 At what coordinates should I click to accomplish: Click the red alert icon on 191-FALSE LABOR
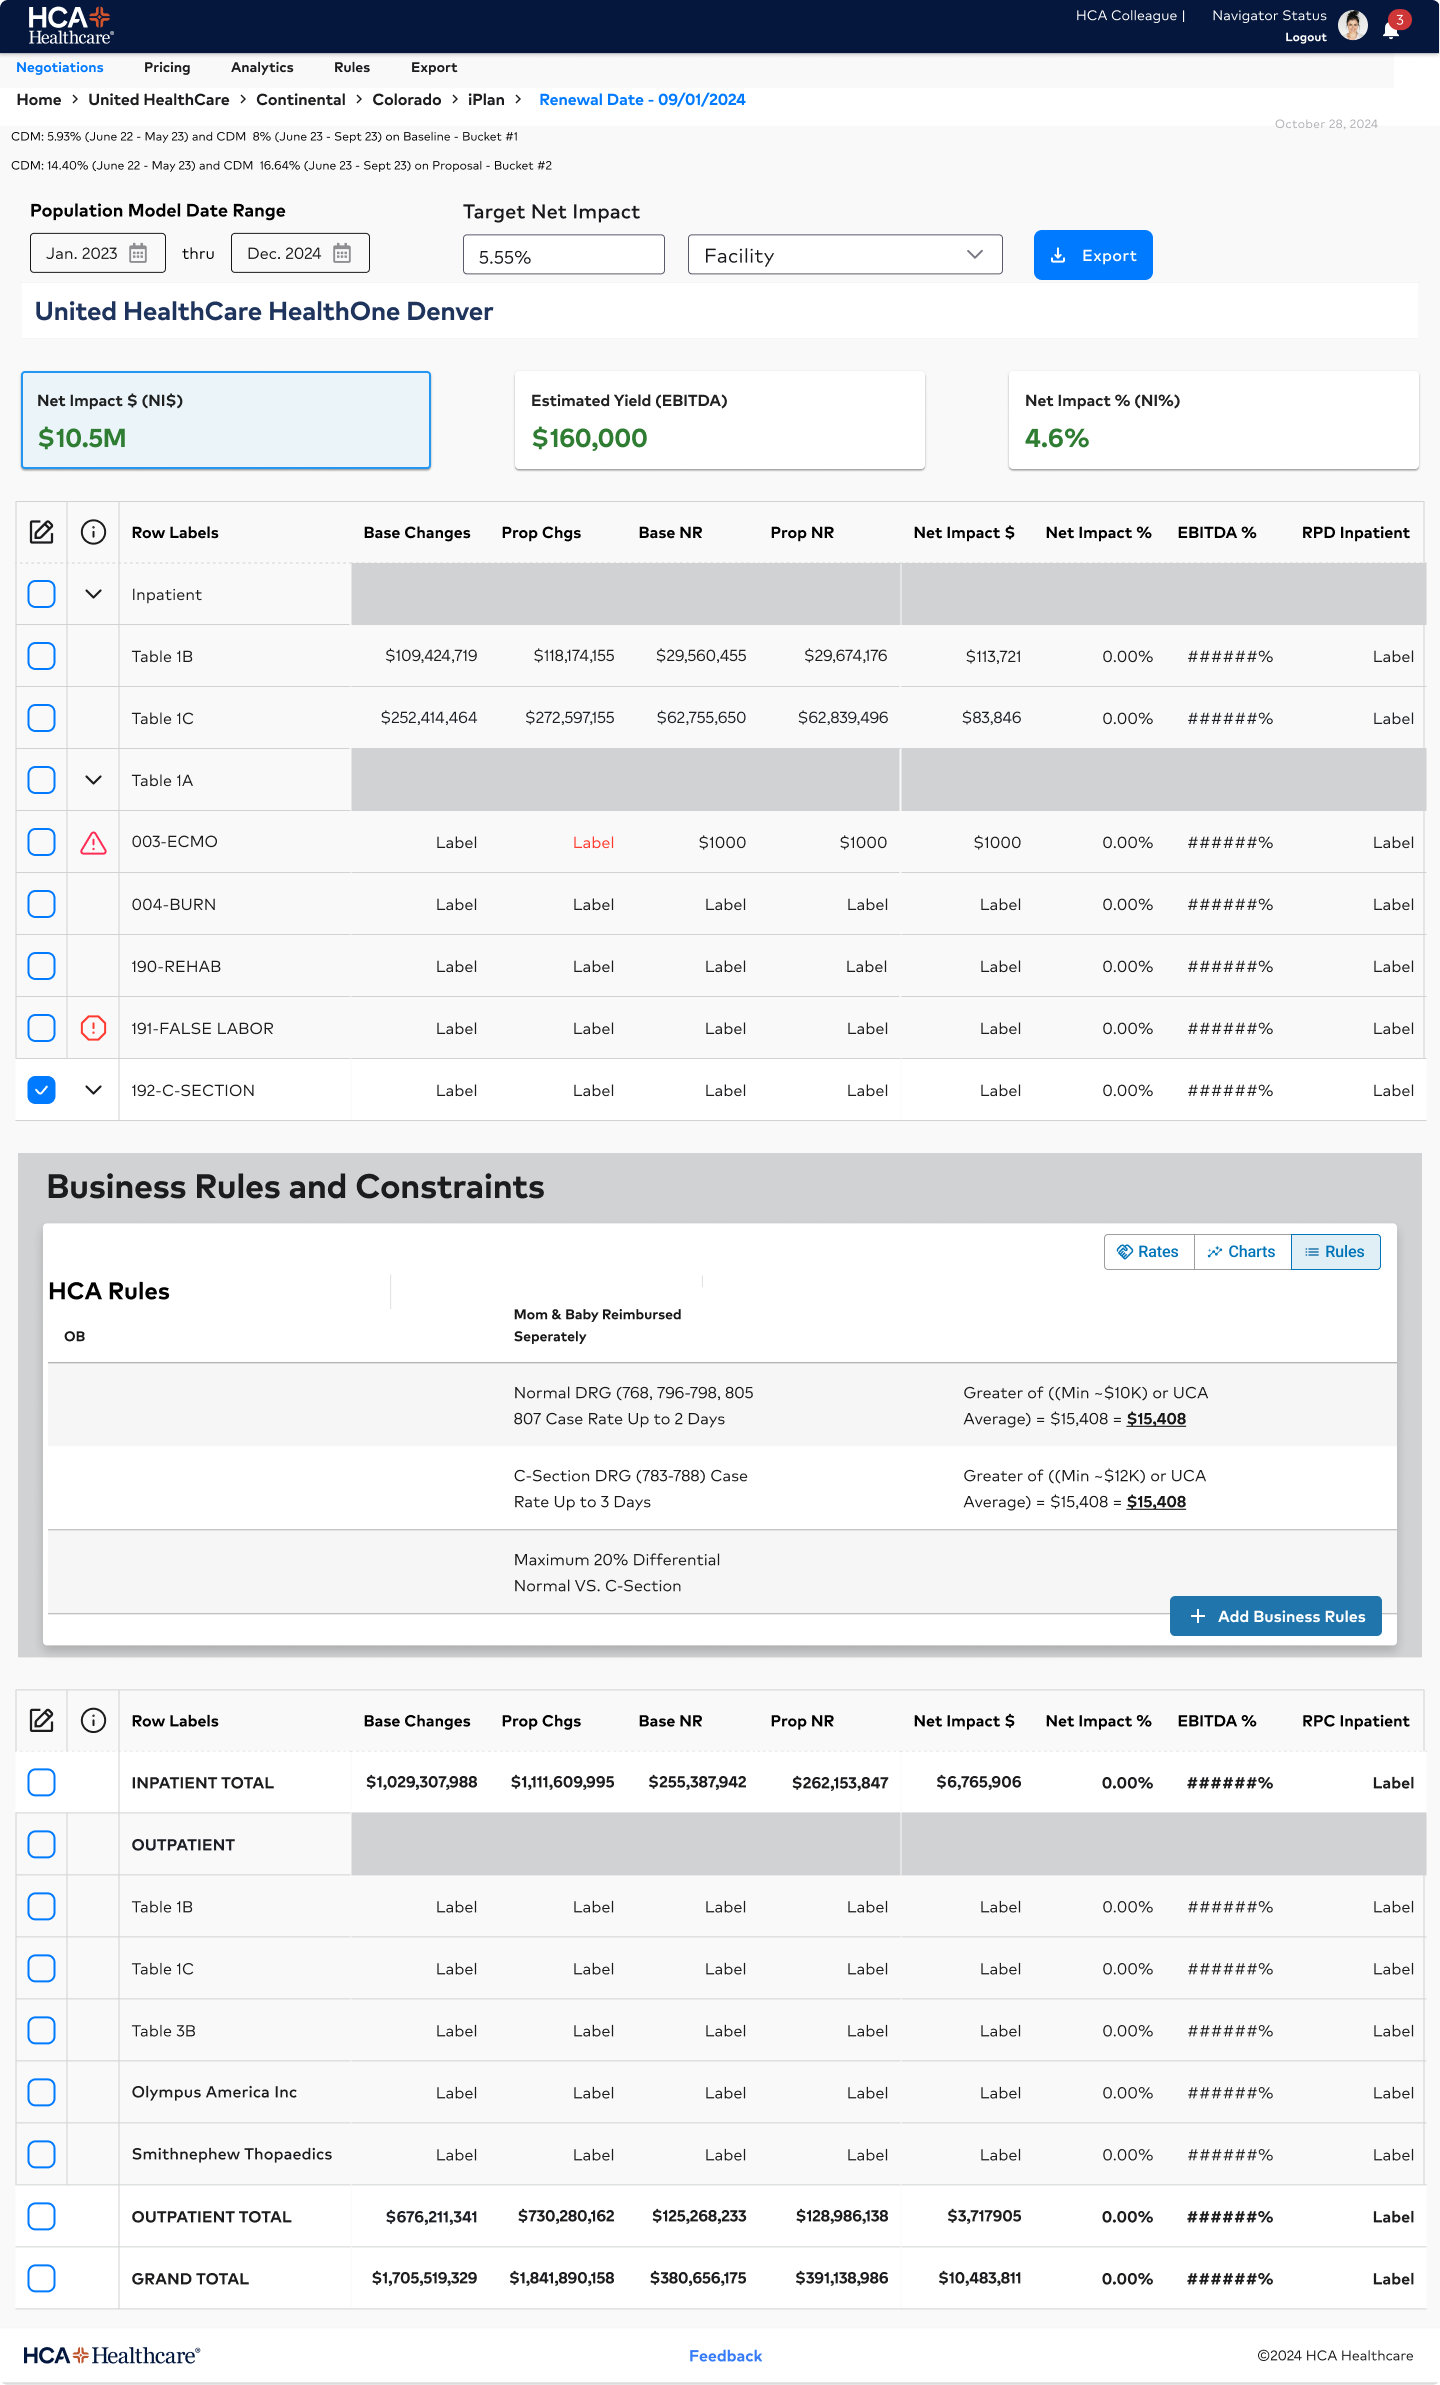(x=93, y=1028)
